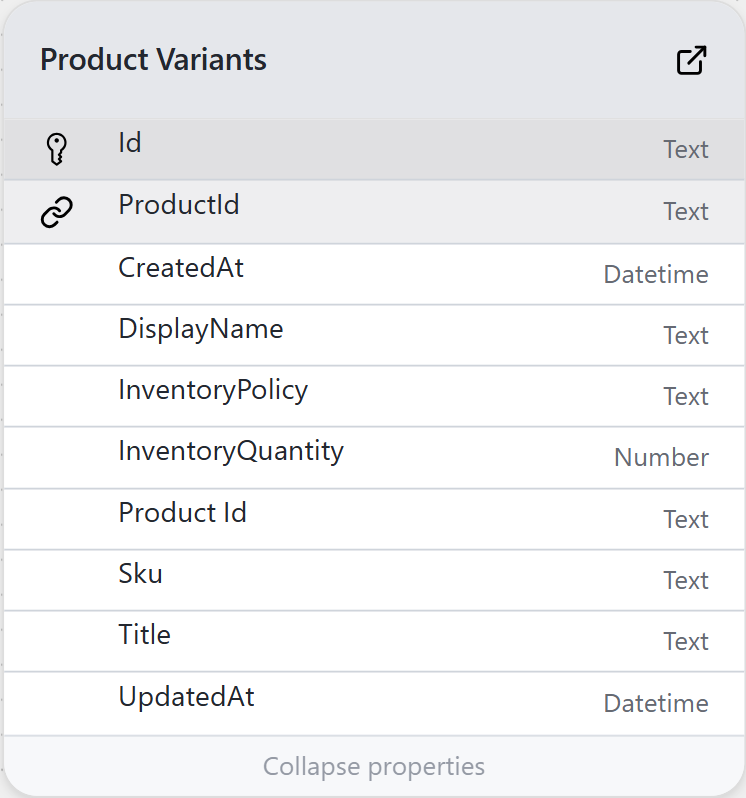The width and height of the screenshot is (746, 798).
Task: Open Product Variants in new window icon
Action: [691, 60]
